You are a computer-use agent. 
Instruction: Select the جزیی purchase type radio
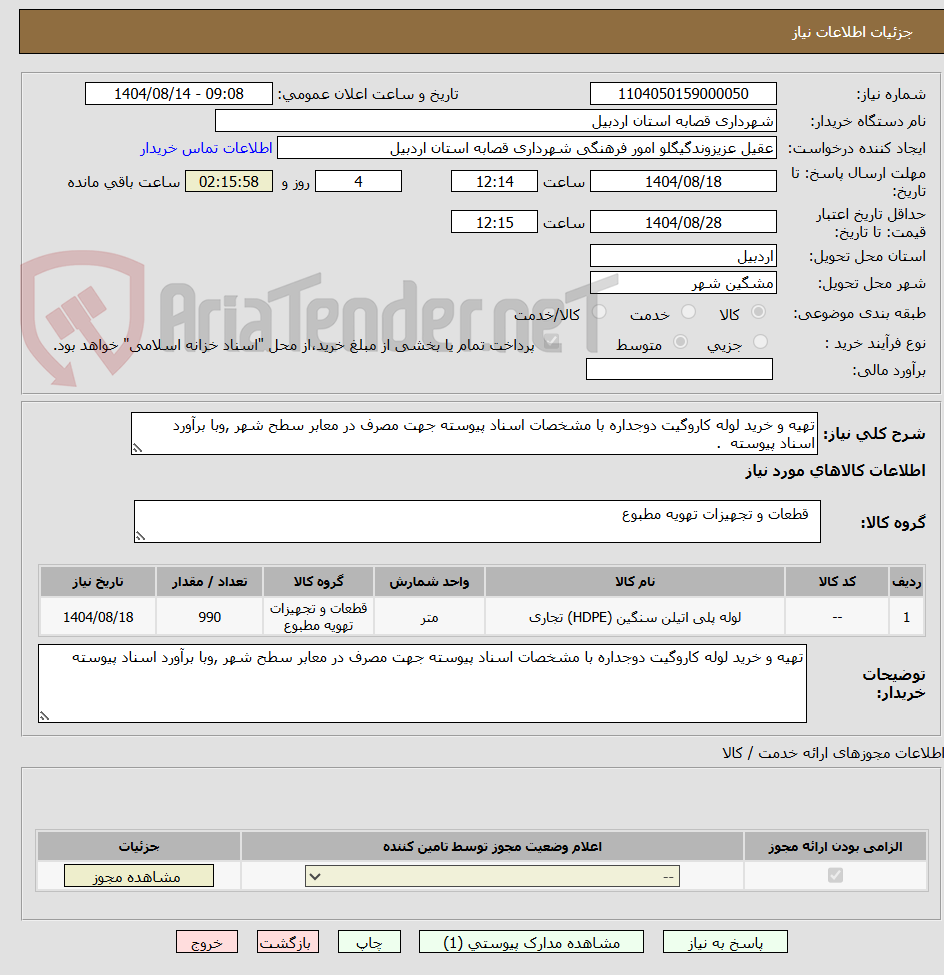(761, 342)
